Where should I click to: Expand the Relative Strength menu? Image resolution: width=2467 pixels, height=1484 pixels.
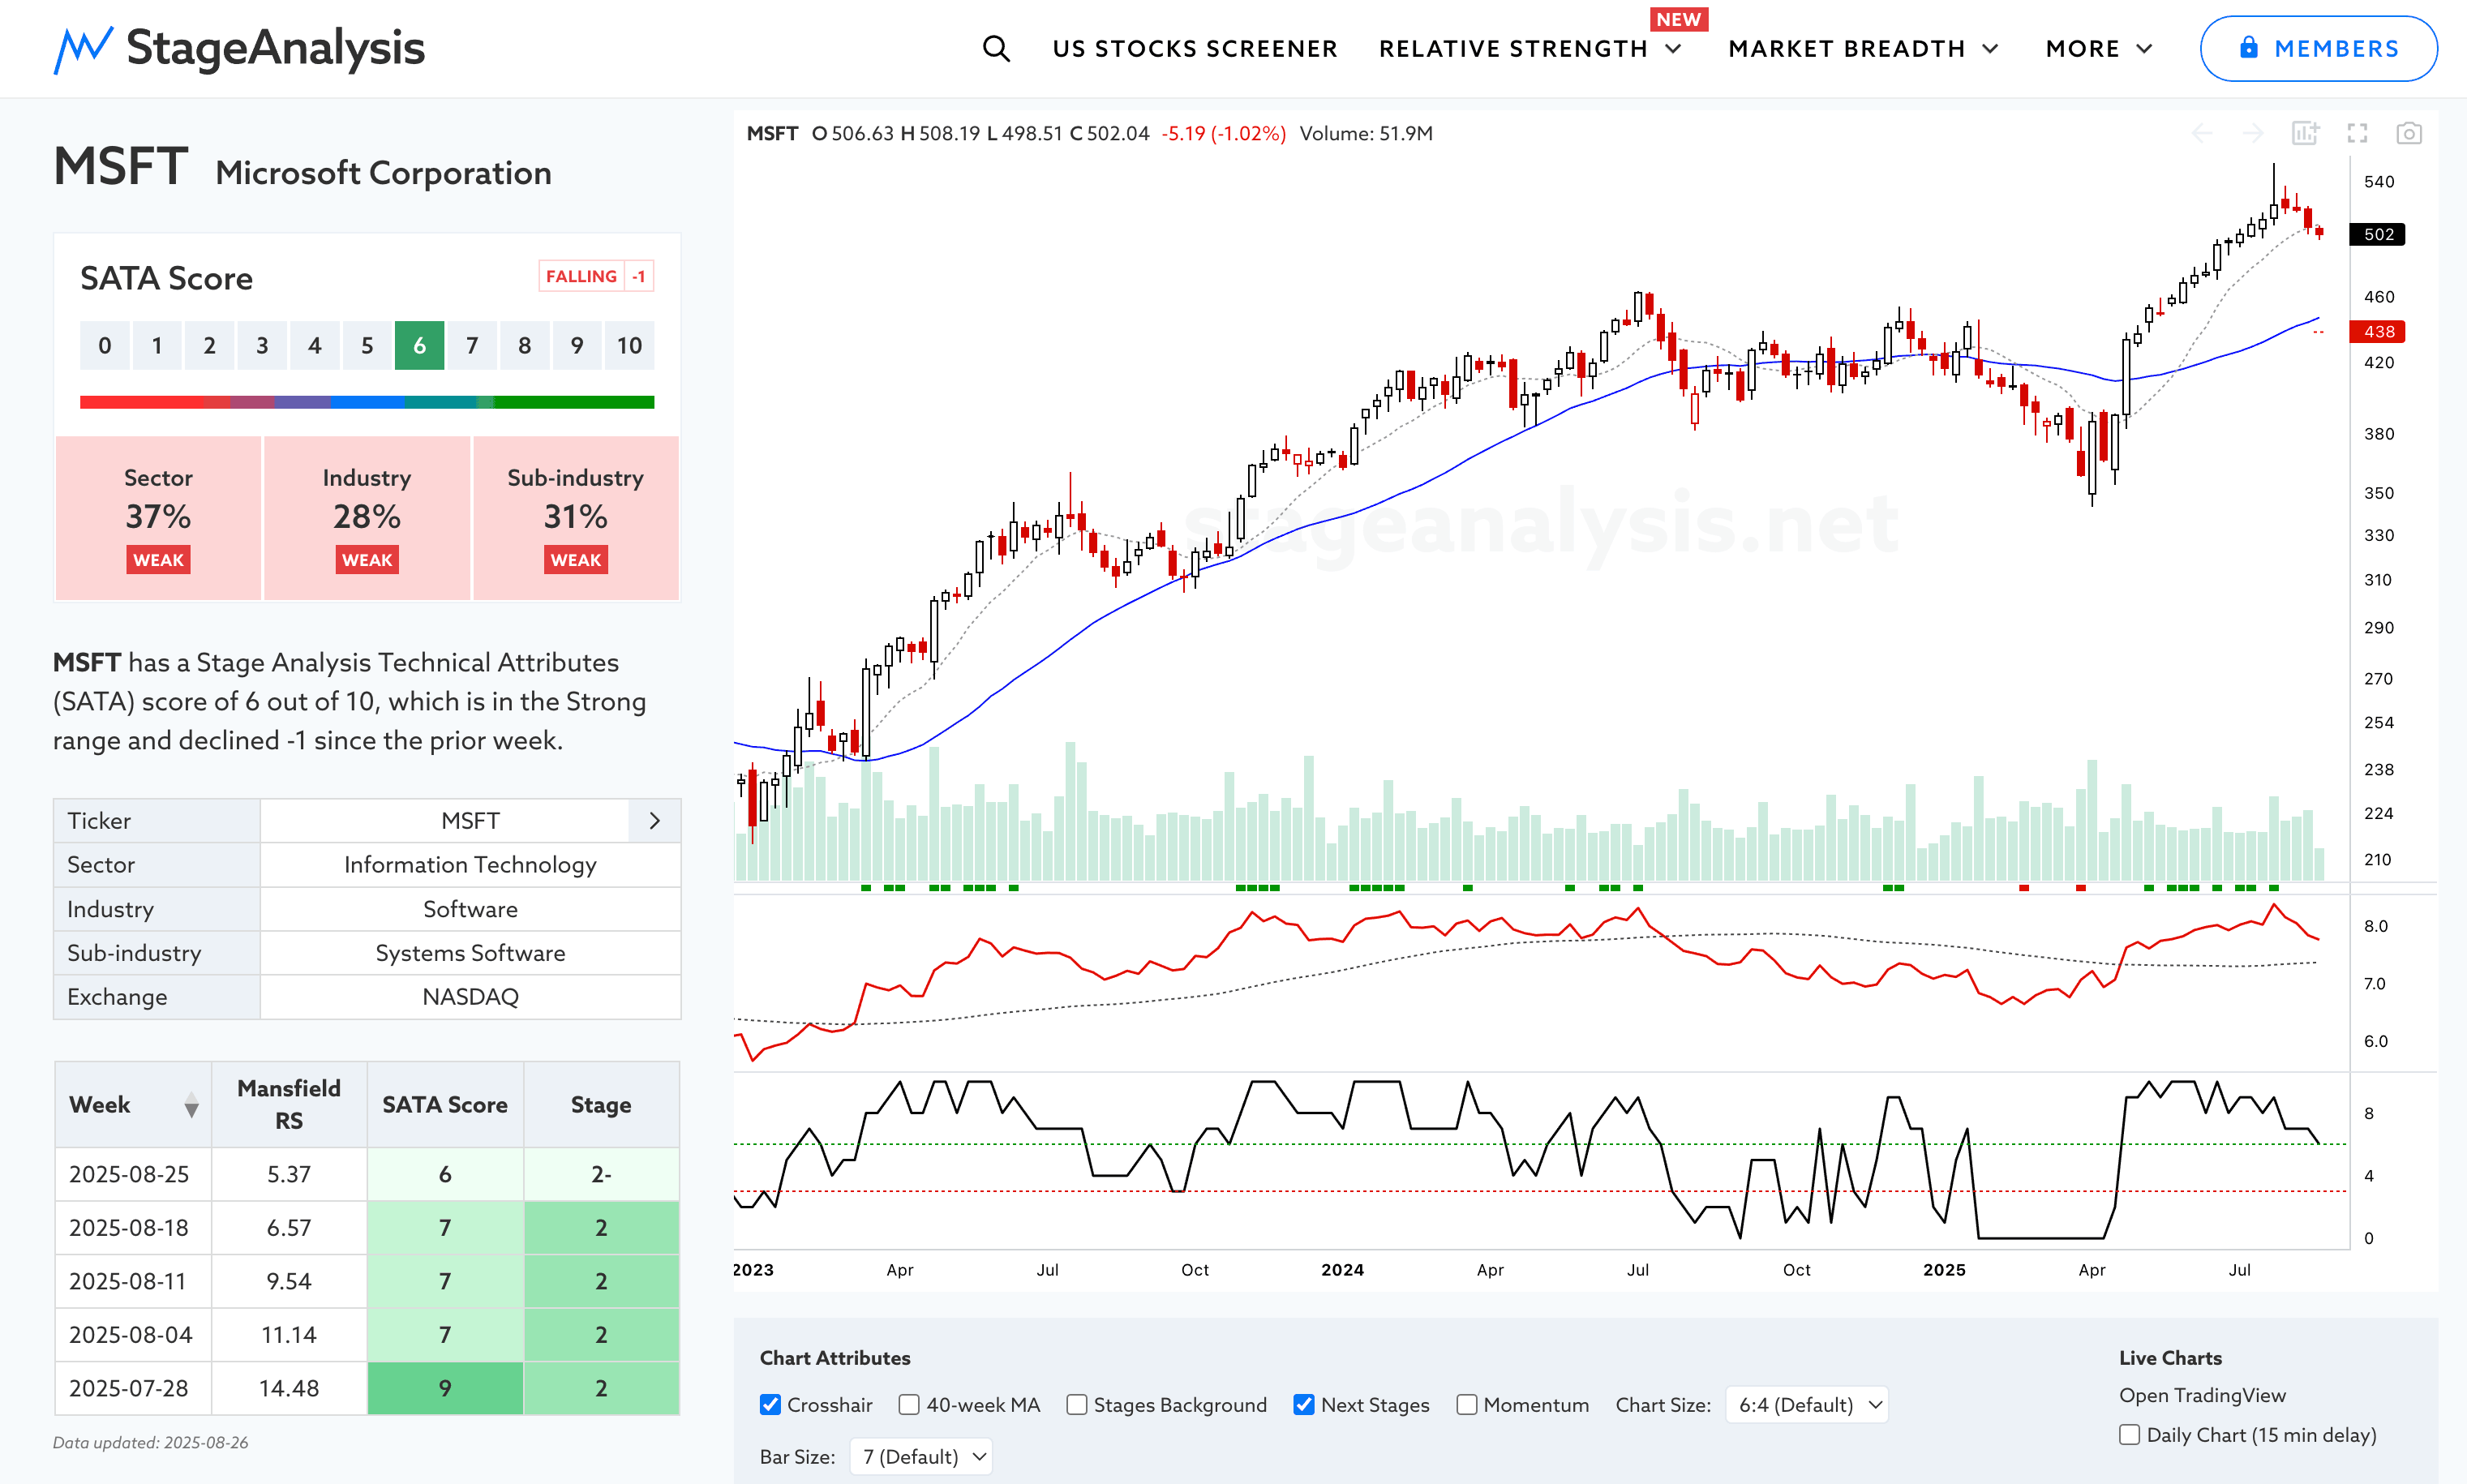point(1530,49)
